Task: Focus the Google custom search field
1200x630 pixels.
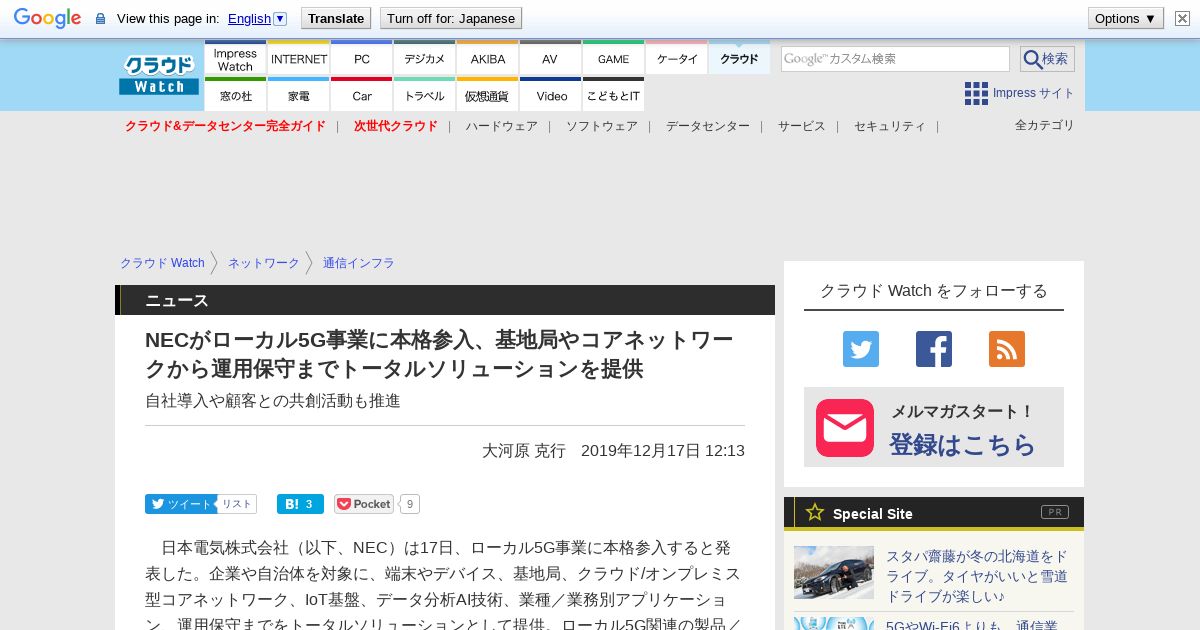Action: point(895,59)
